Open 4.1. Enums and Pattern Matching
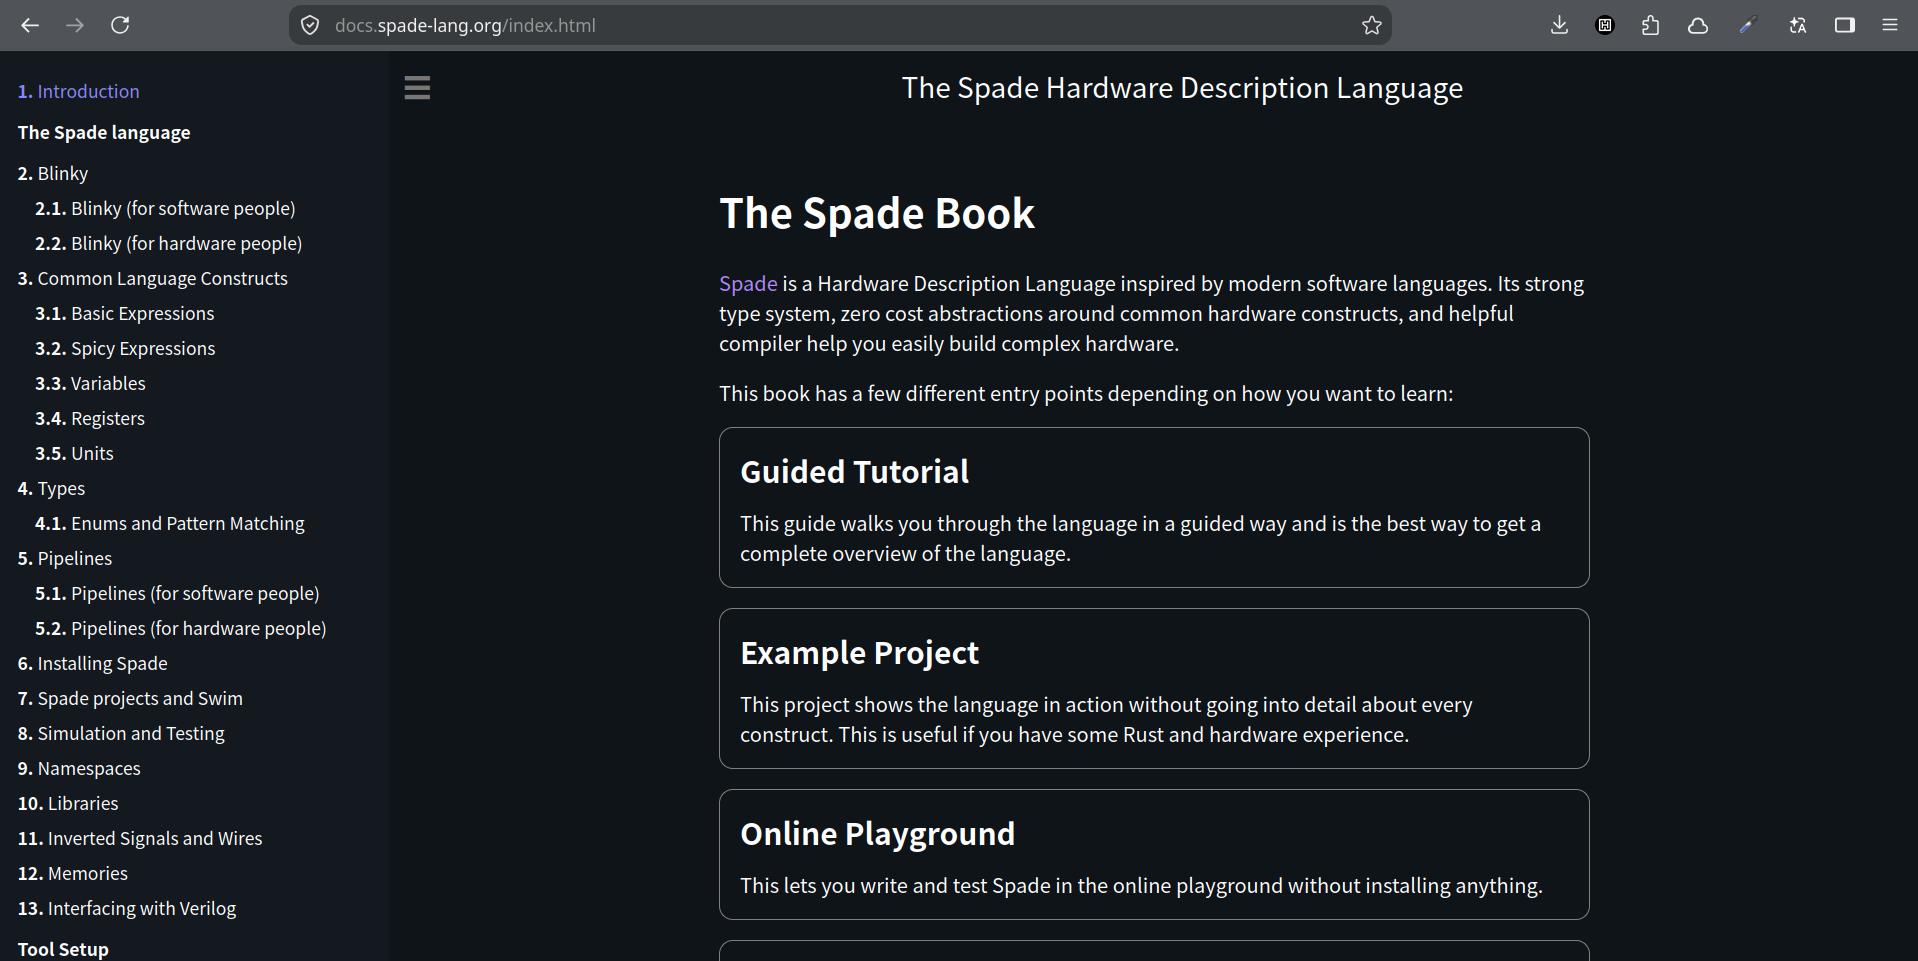The image size is (1918, 961). pos(170,523)
